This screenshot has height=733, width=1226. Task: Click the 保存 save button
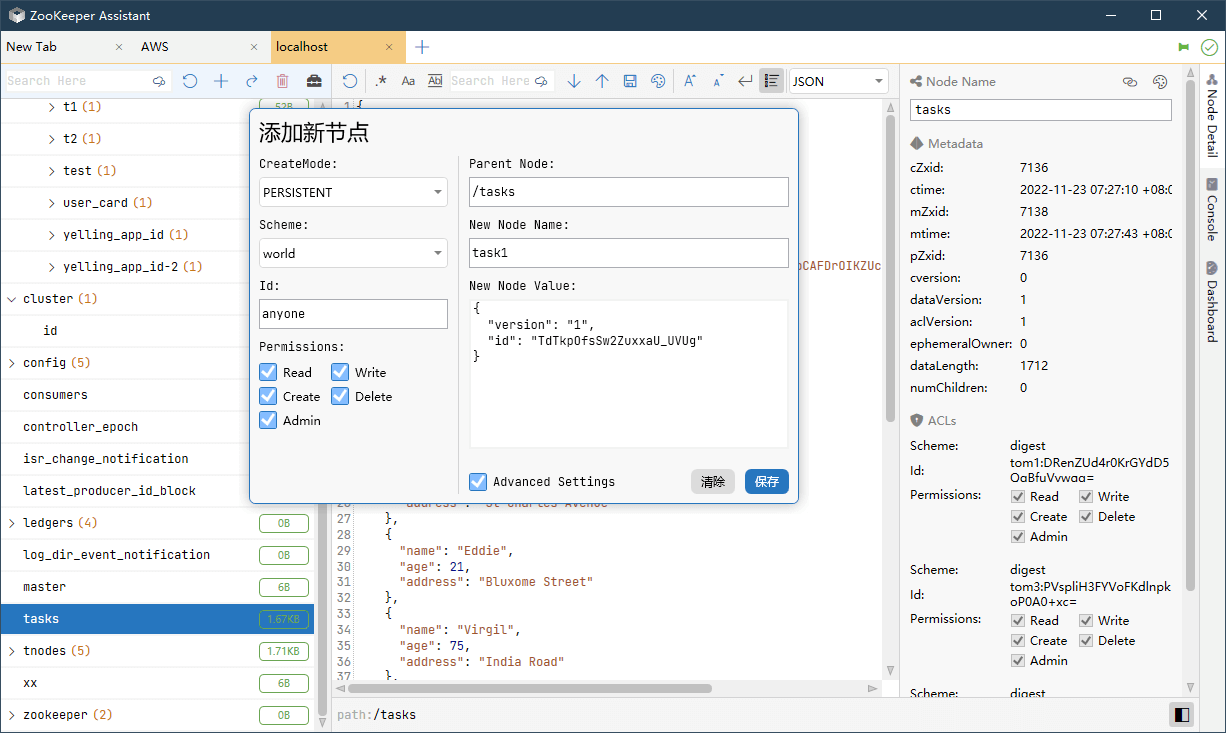point(767,482)
